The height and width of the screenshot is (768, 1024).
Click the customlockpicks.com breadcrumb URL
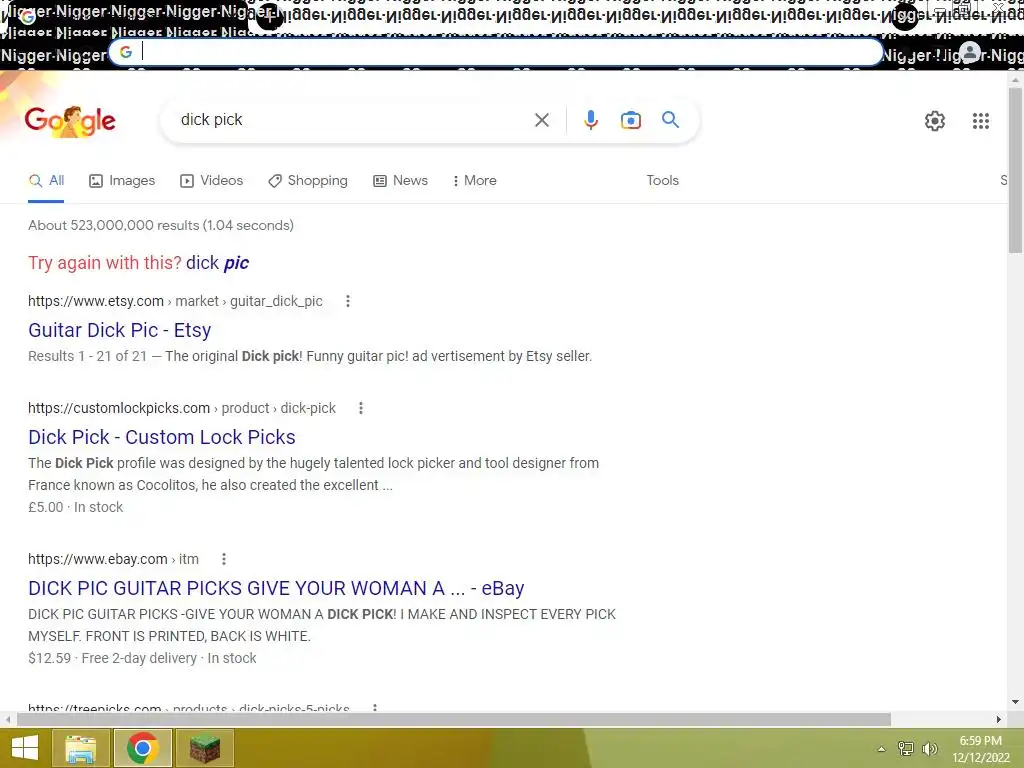click(x=182, y=408)
